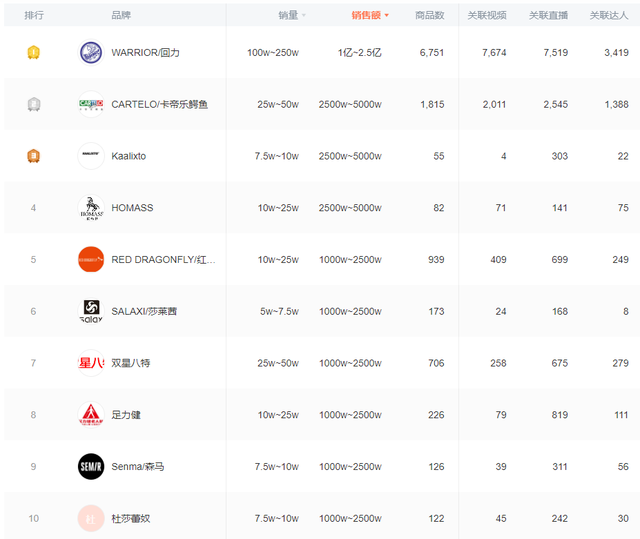Open the 足力健 brand name
This screenshot has height=539, width=640.
pos(126,415)
